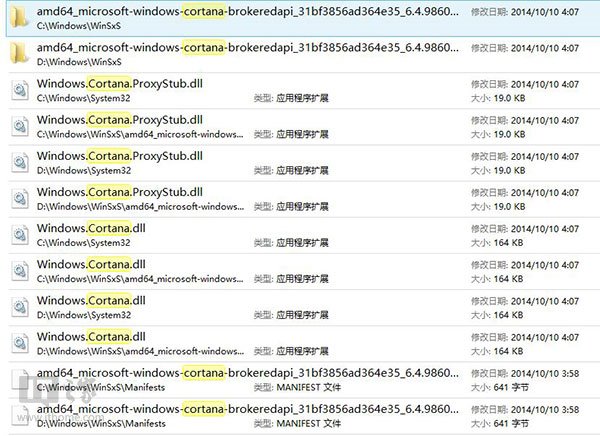Select file name Windows.Cortana.ProxyStub.dll located in C:\Windows\System32
Viewport: 600px width, 436px height.
point(120,84)
